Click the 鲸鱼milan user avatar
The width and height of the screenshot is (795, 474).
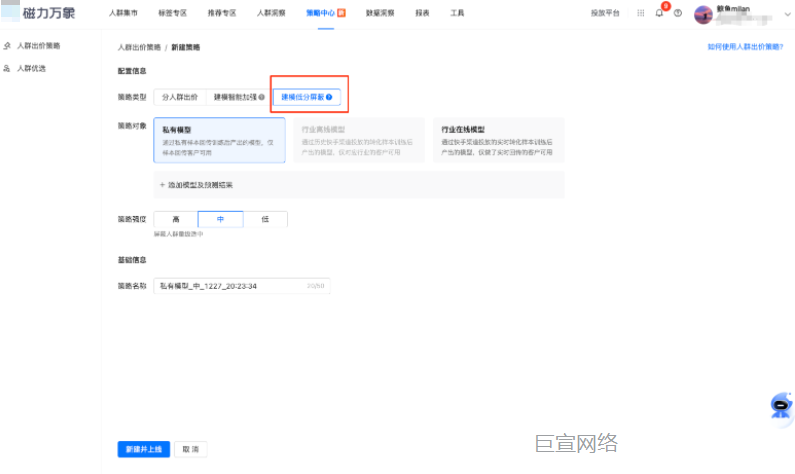tap(703, 15)
